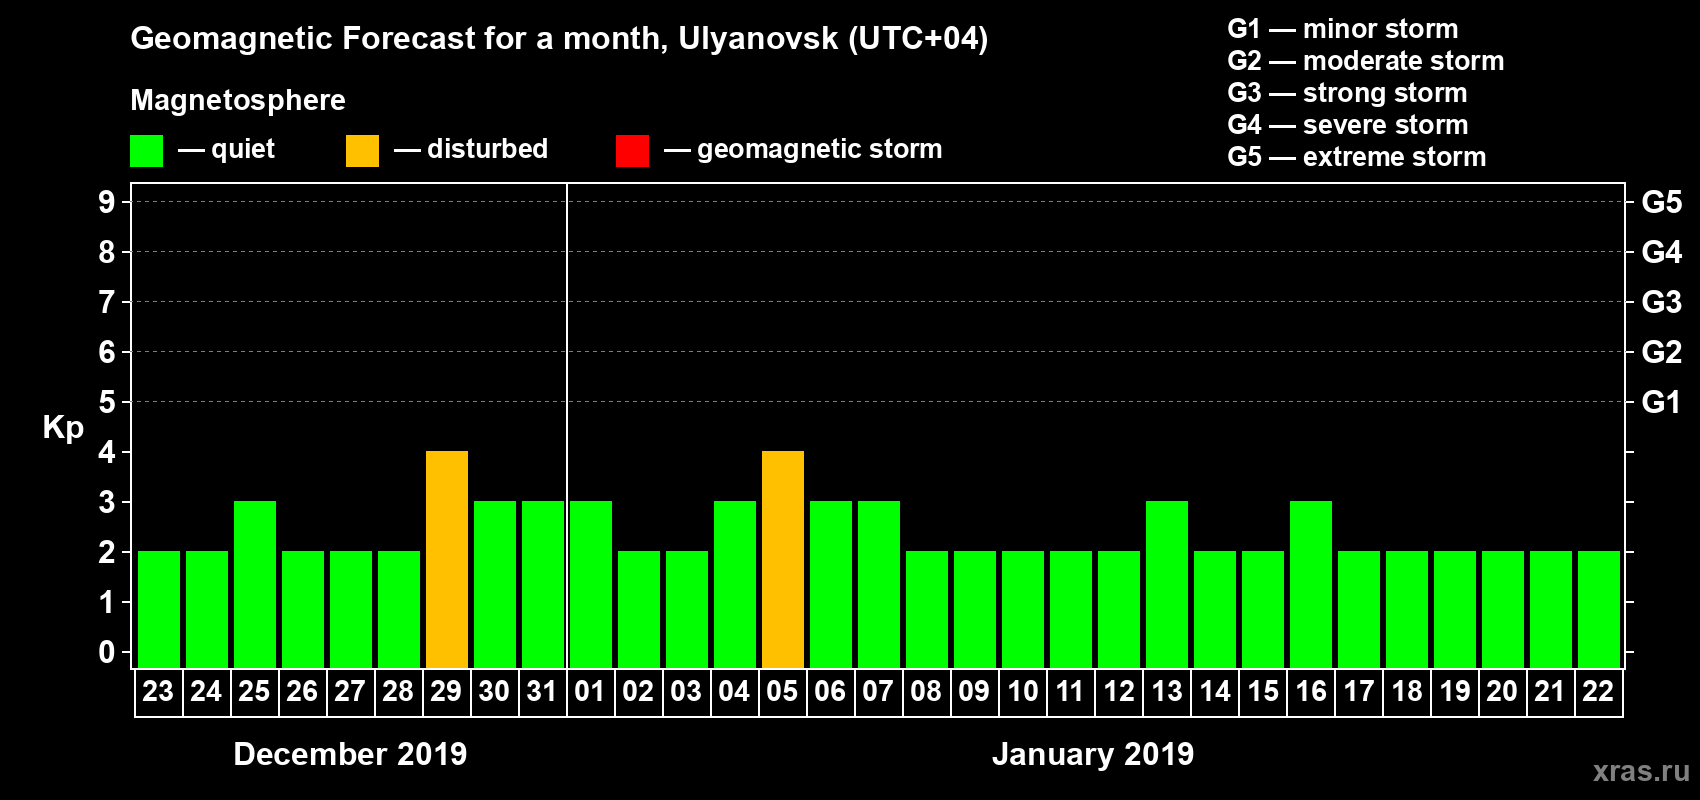Screen dimensions: 1700x800
Task: Click date label 05 on the axis
Action: coord(782,691)
